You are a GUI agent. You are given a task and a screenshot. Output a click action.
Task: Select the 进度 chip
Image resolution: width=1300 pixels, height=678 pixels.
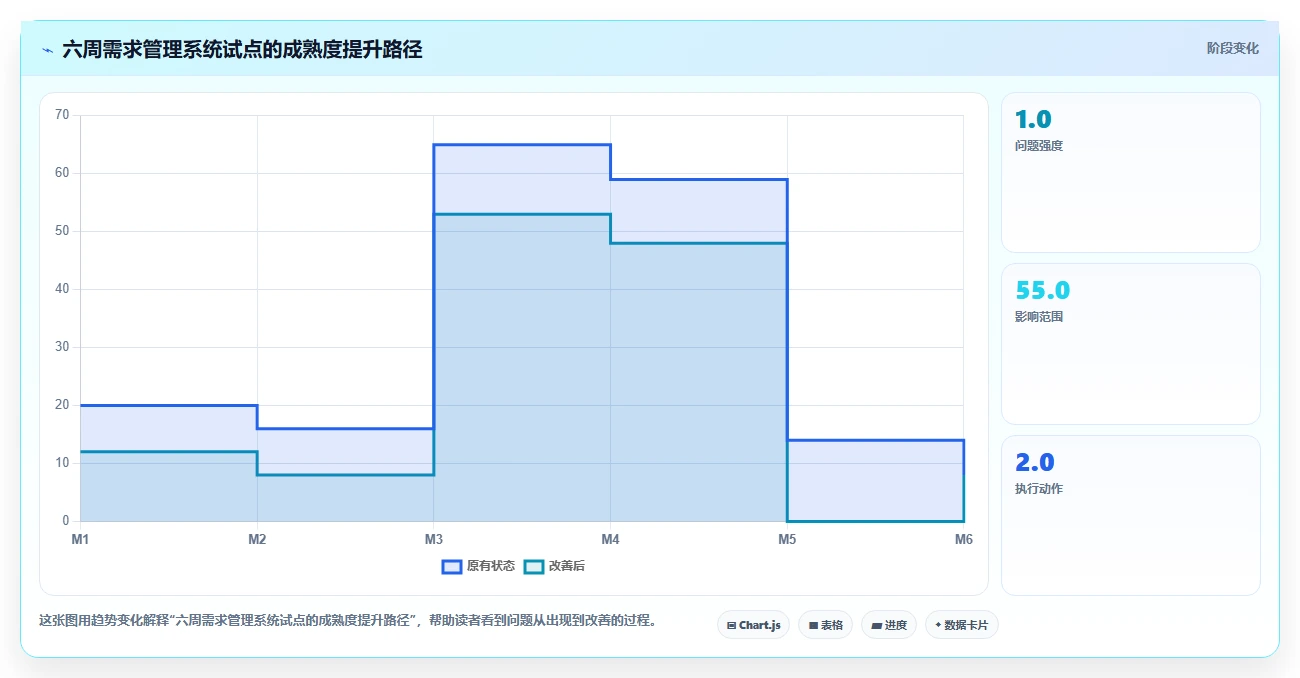click(889, 625)
